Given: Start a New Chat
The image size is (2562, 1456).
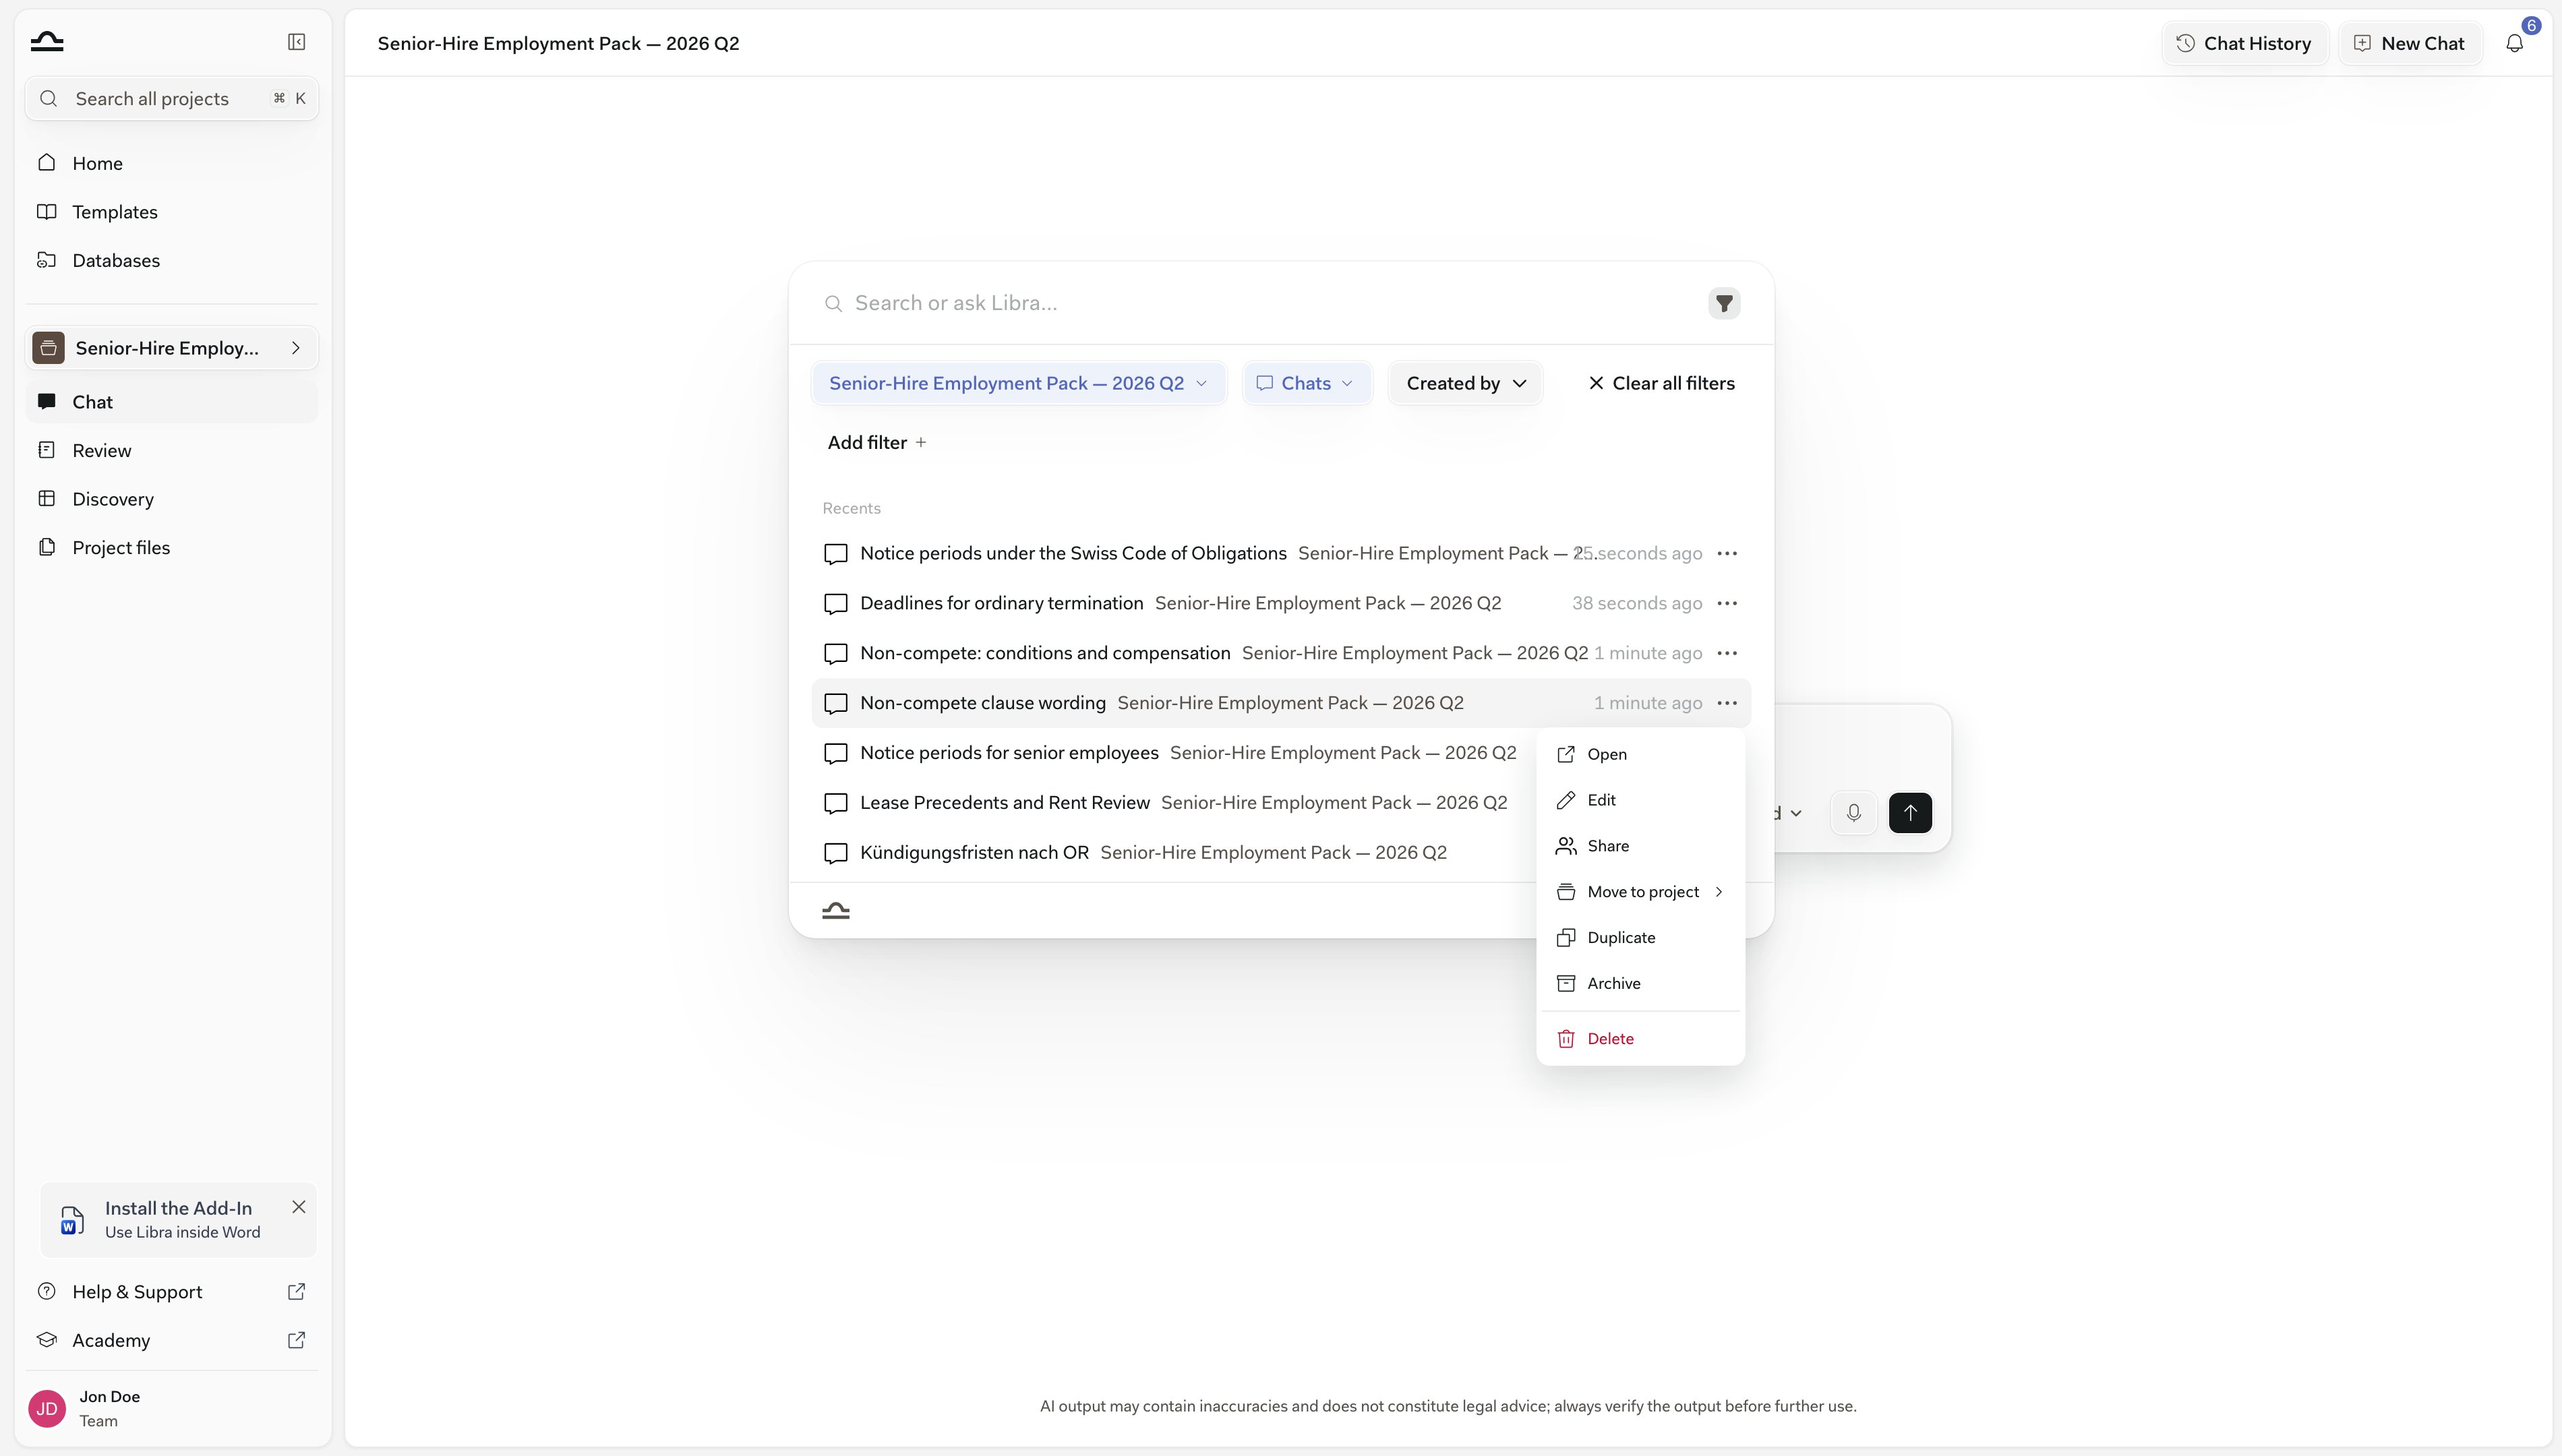Looking at the screenshot, I should [x=2410, y=43].
